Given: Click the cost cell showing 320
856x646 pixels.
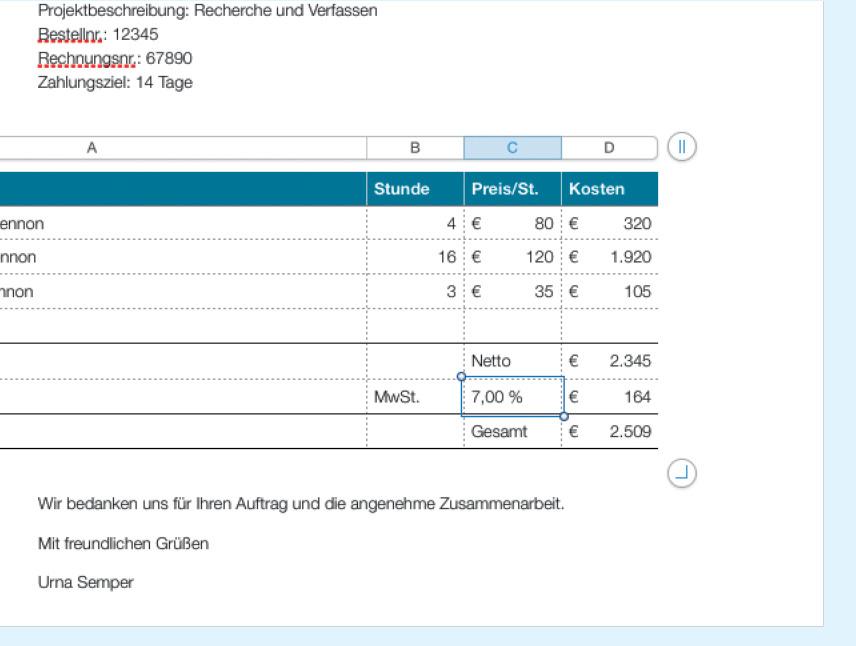Looking at the screenshot, I should (x=610, y=223).
